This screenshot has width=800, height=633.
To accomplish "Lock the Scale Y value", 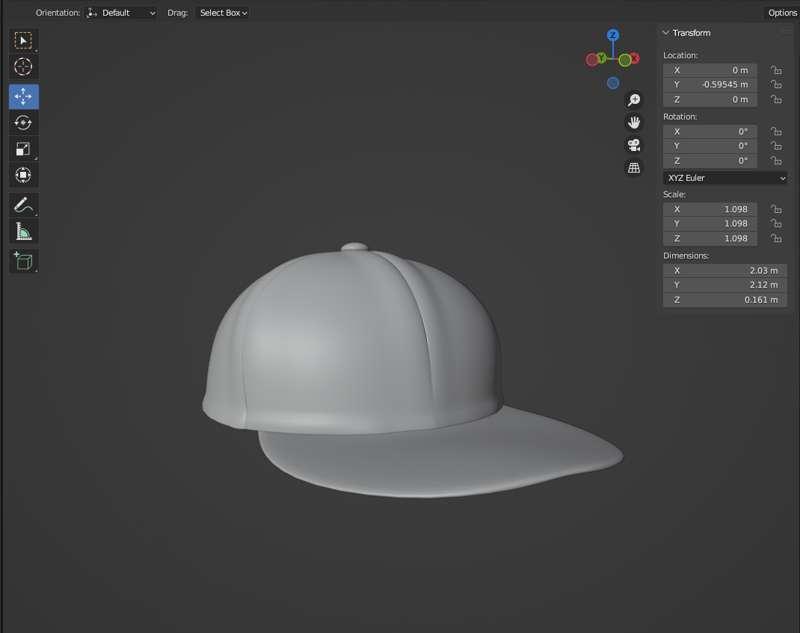I will pyautogui.click(x=776, y=223).
